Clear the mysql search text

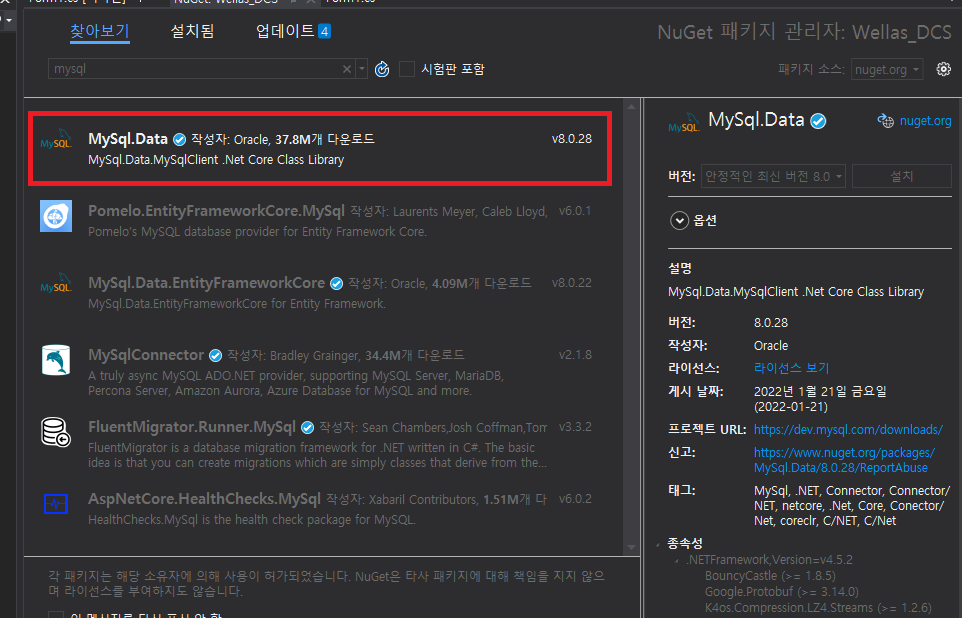pyautogui.click(x=347, y=69)
